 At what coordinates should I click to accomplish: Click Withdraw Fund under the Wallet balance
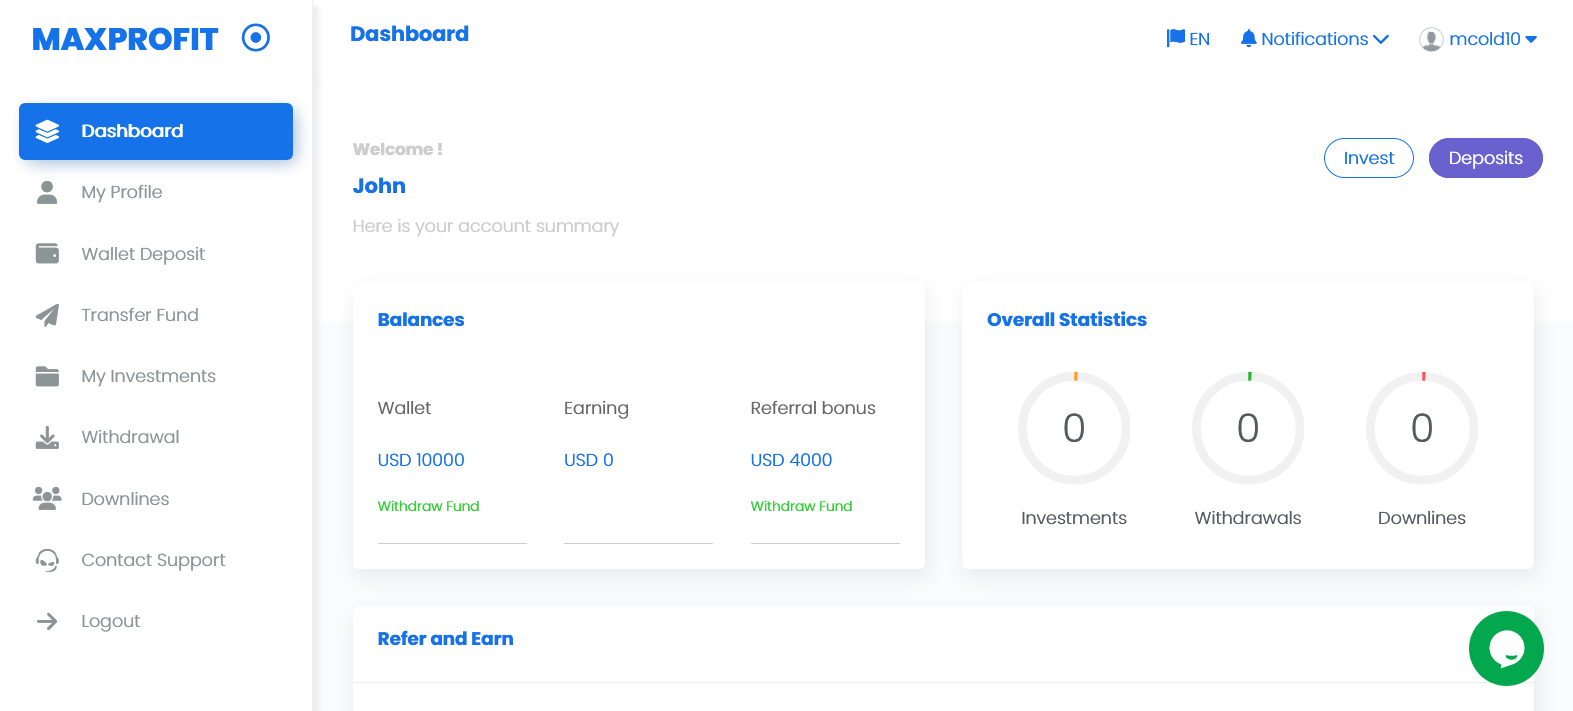coord(428,506)
